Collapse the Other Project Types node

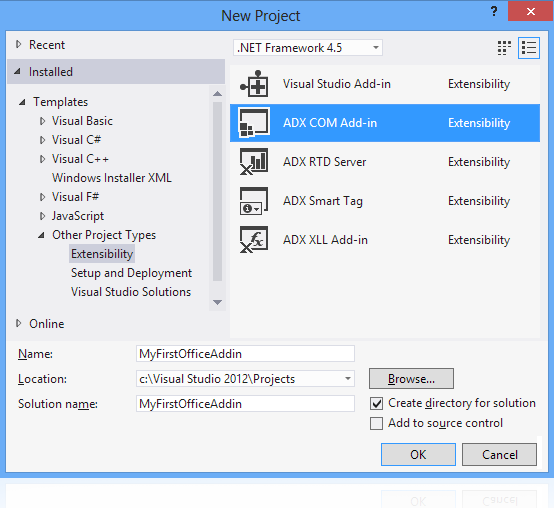coord(41,235)
